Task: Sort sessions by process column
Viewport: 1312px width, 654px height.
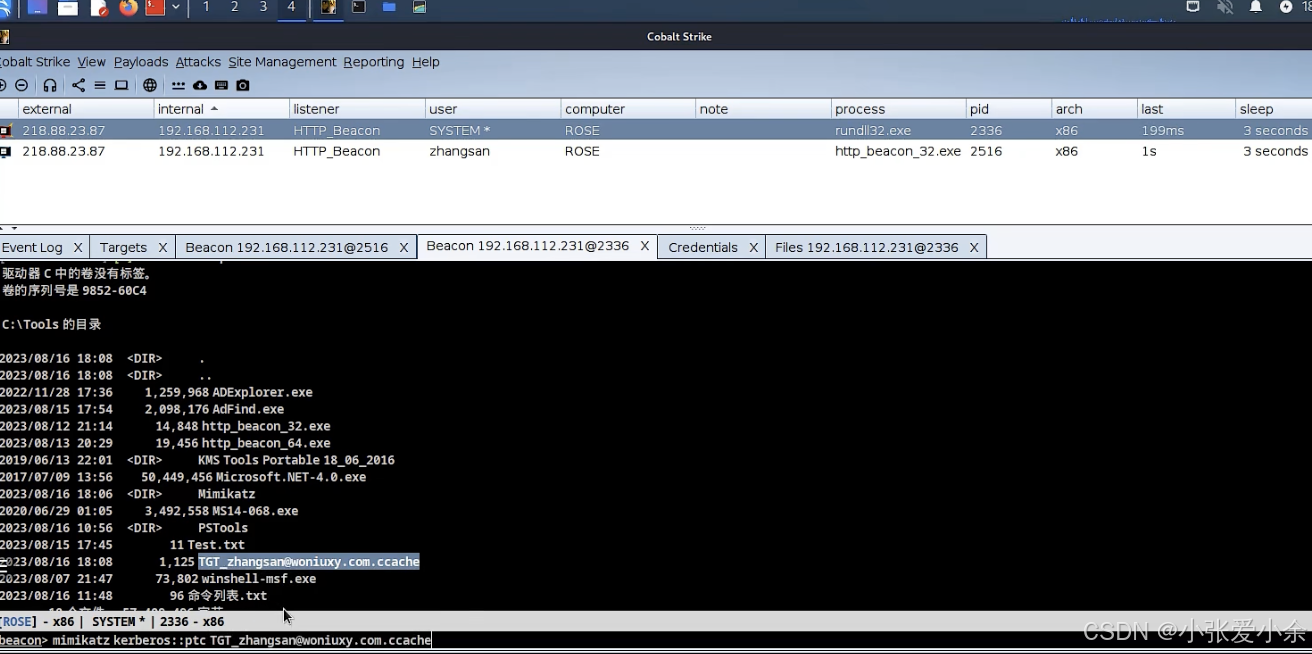Action: click(x=898, y=109)
